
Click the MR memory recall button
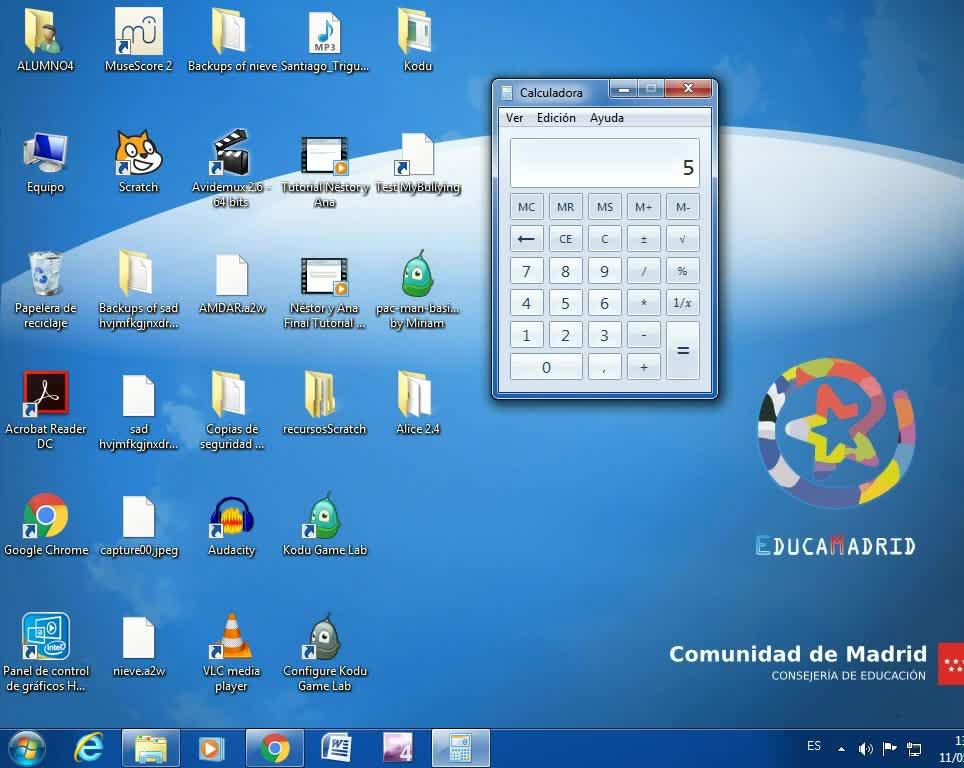566,207
